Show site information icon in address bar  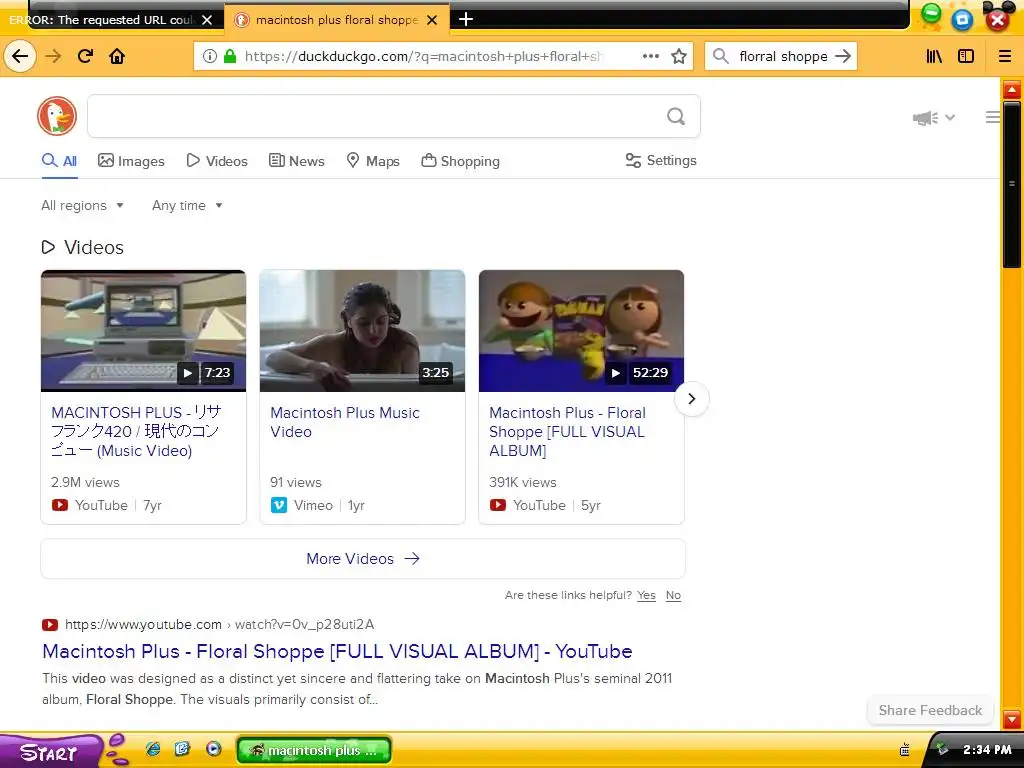click(x=210, y=56)
